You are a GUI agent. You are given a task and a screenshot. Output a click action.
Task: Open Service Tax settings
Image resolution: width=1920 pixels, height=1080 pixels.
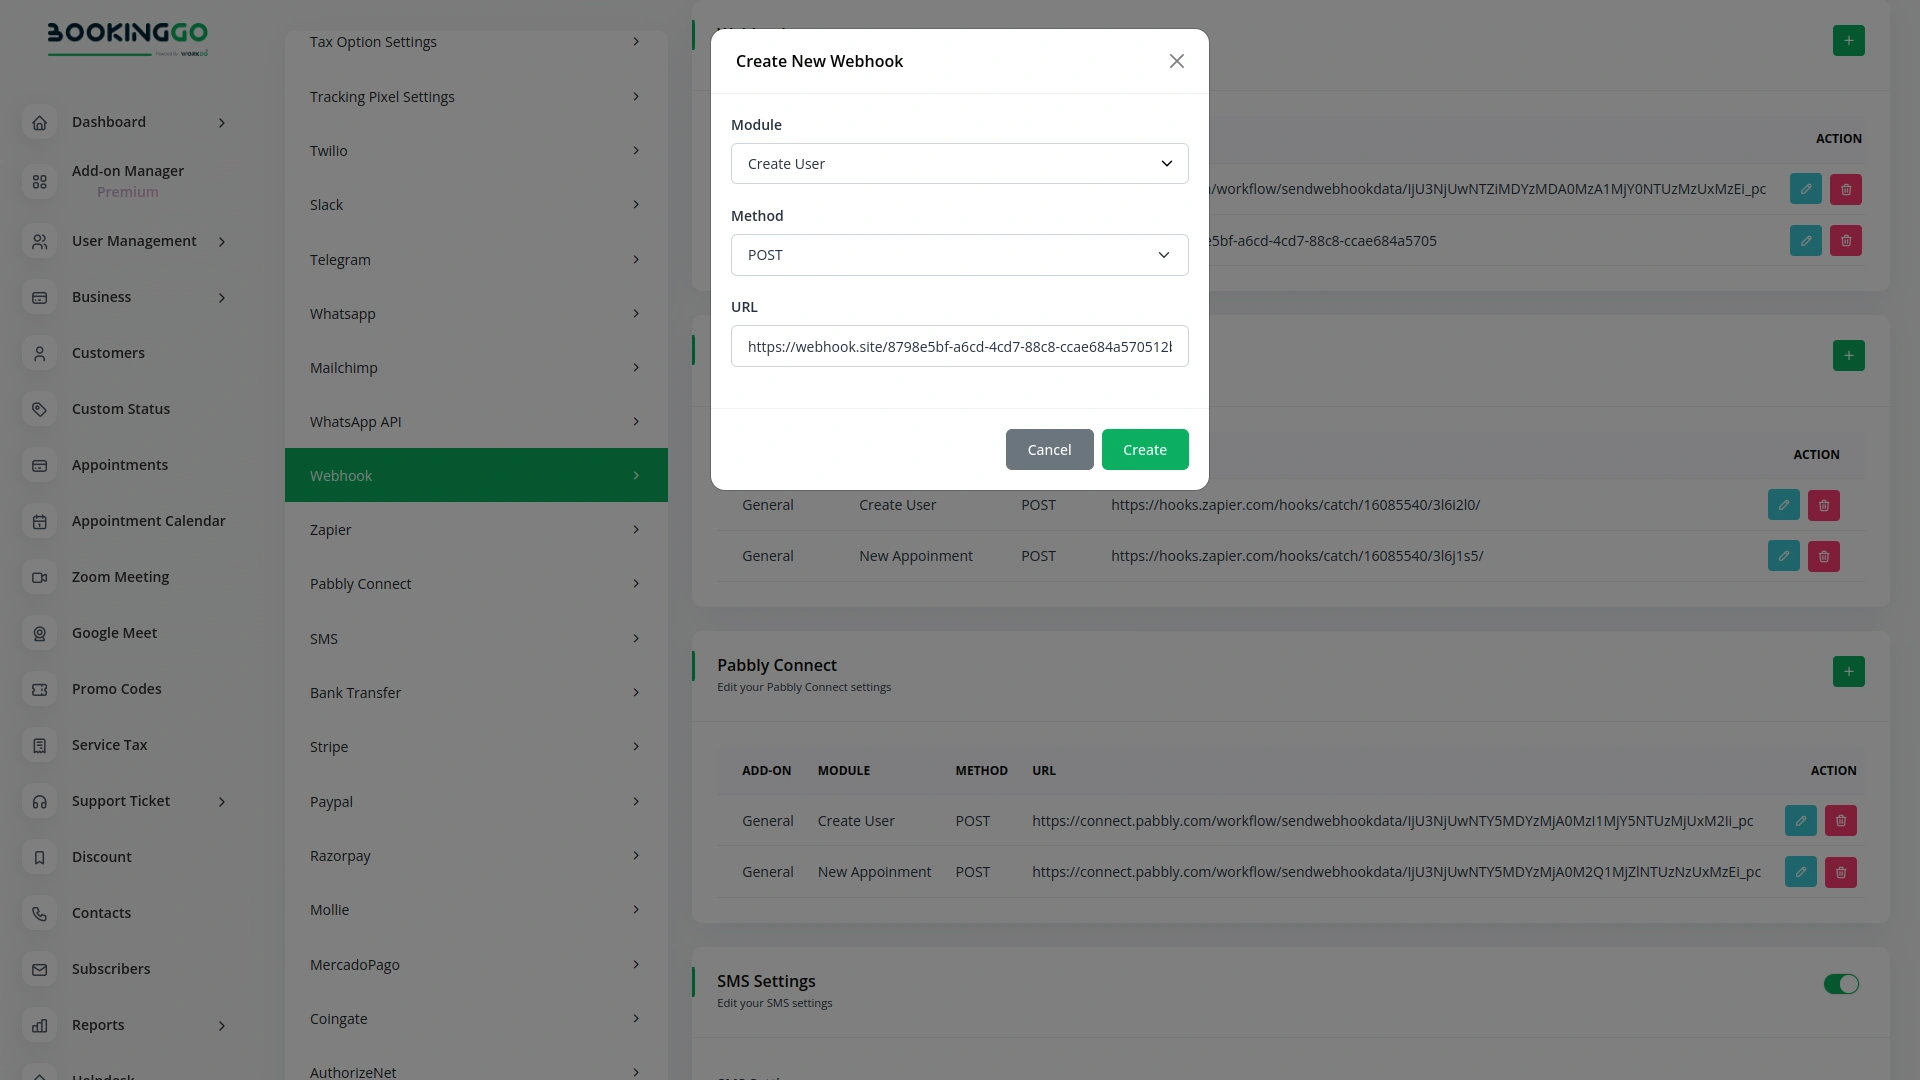(109, 744)
